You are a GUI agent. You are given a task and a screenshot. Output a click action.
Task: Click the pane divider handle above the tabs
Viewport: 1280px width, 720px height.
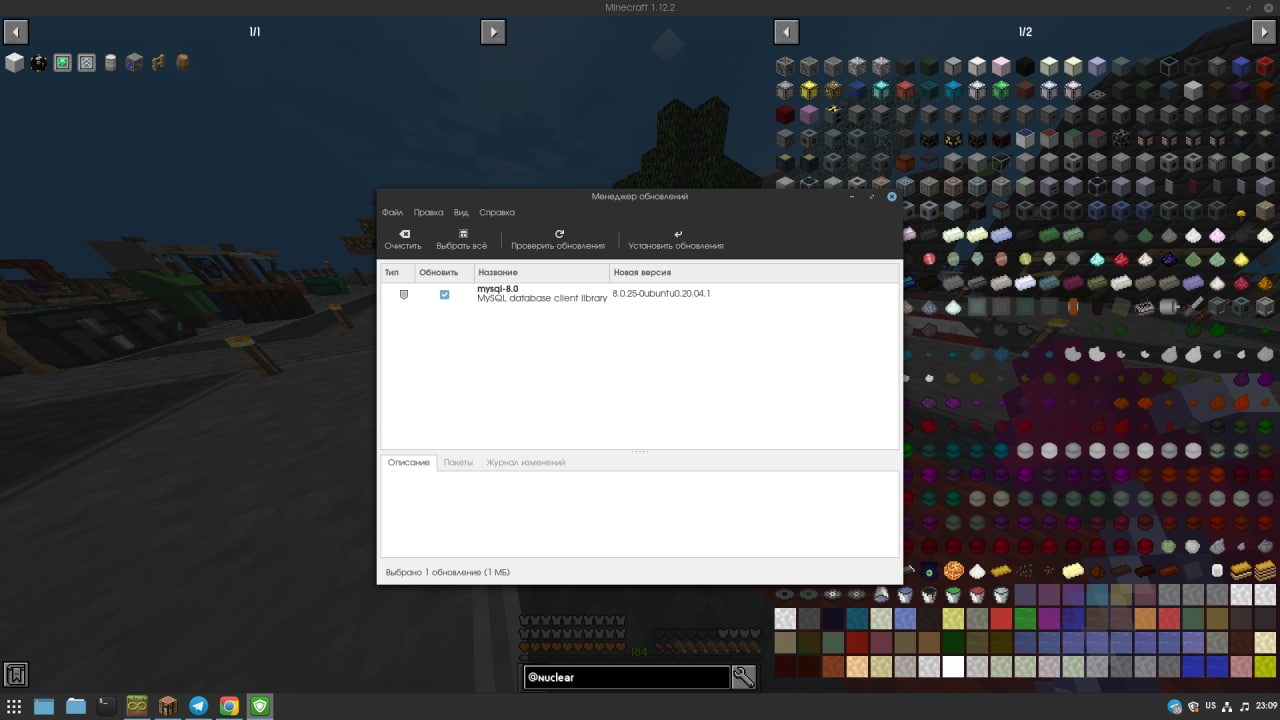pyautogui.click(x=640, y=452)
